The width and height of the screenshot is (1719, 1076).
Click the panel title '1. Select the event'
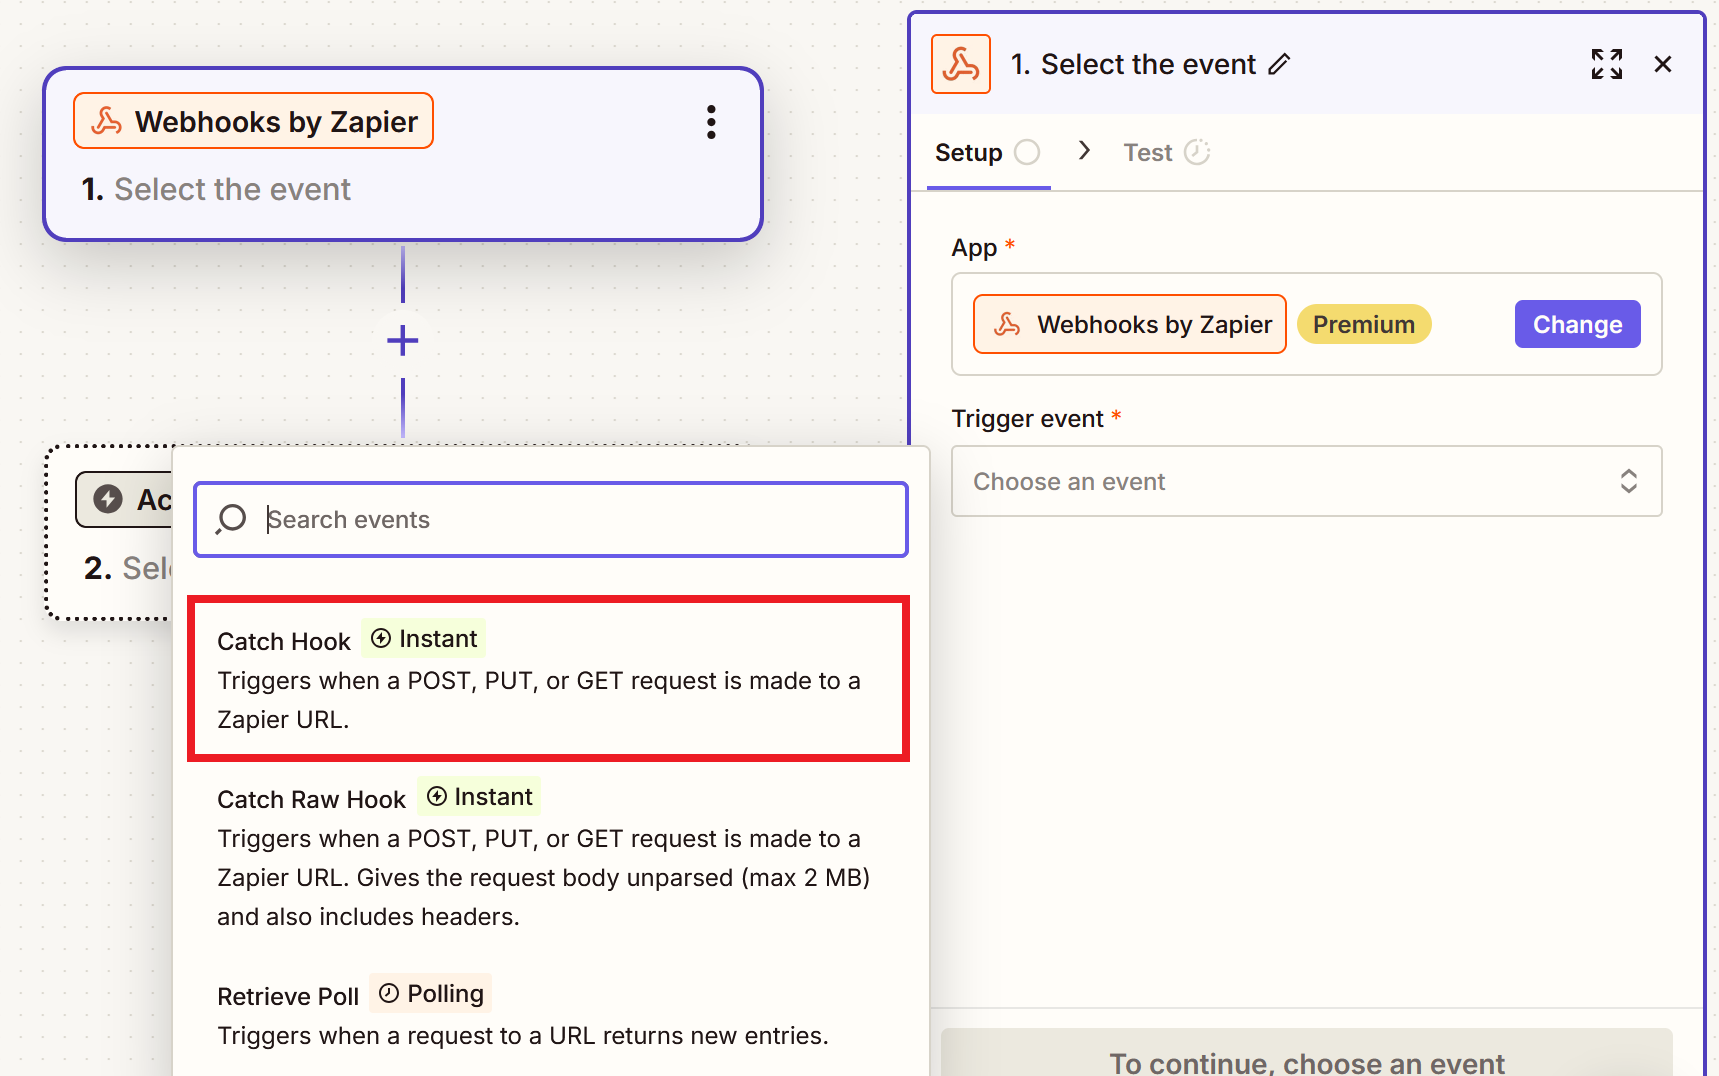pyautogui.click(x=1133, y=65)
